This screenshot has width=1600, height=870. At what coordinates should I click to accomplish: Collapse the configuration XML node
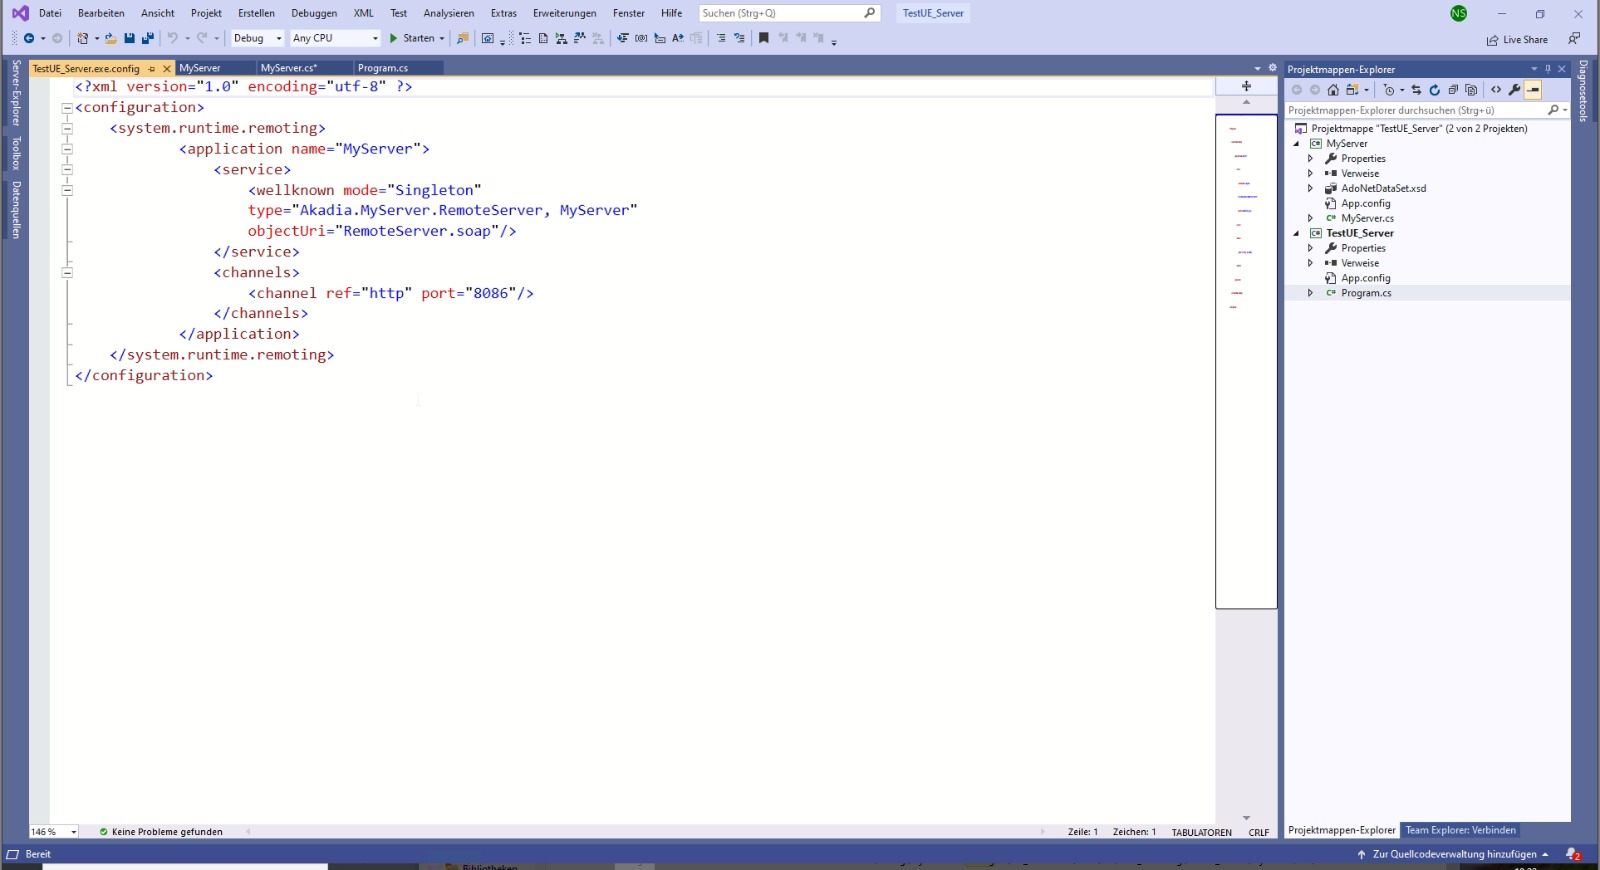pos(67,108)
